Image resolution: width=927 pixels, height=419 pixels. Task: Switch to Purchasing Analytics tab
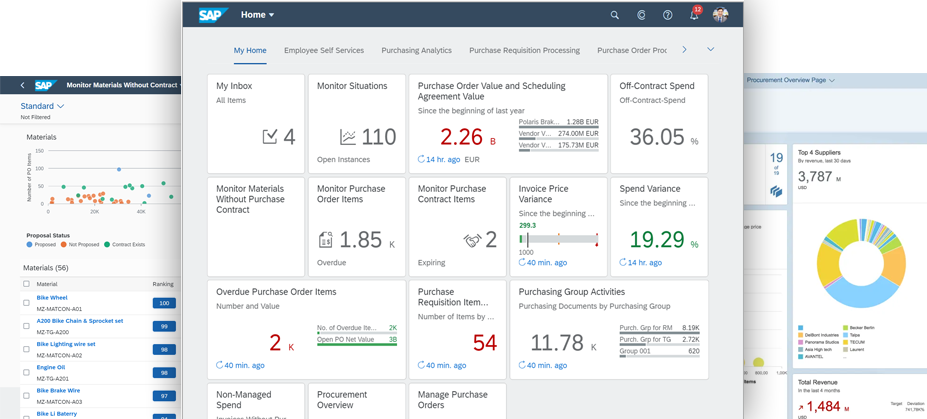pos(416,50)
